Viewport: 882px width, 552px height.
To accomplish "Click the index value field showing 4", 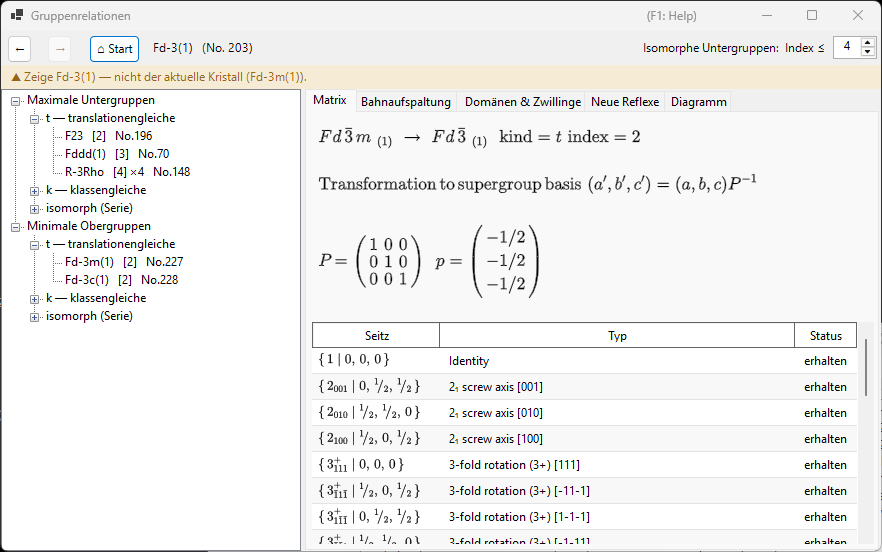I will [847, 47].
